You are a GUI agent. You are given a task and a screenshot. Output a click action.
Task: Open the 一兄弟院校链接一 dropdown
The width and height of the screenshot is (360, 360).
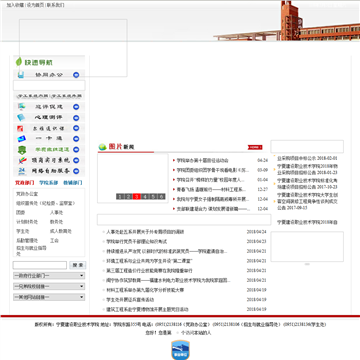click(x=49, y=286)
